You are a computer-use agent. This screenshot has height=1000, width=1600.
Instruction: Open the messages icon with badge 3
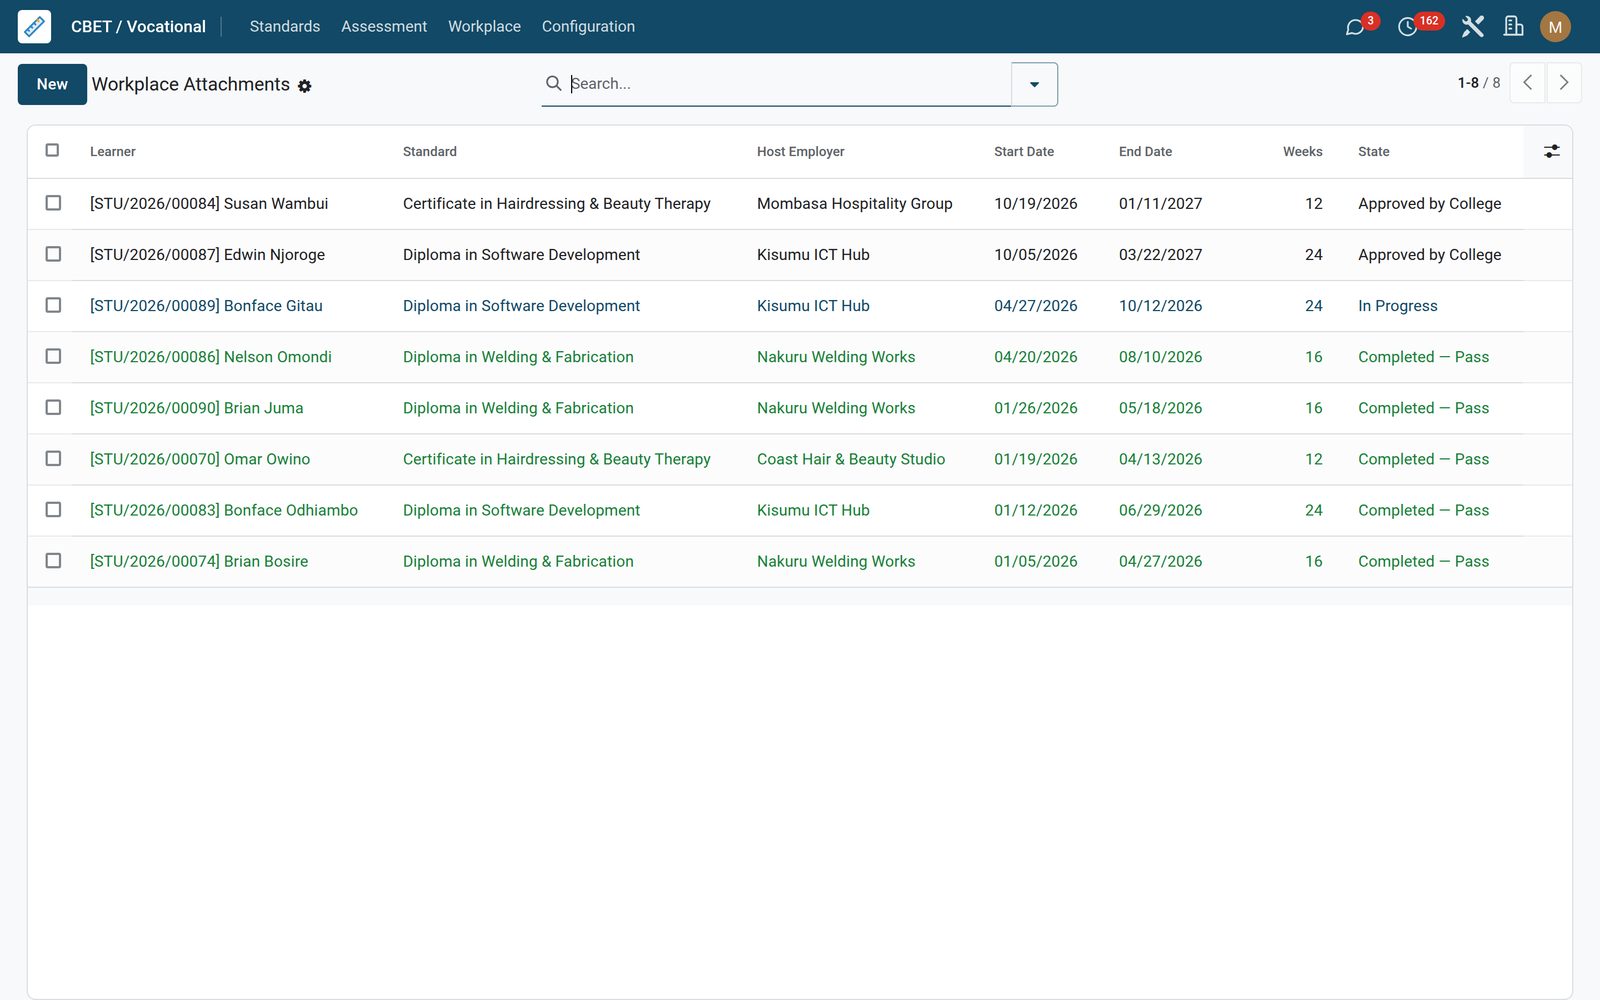click(x=1355, y=27)
